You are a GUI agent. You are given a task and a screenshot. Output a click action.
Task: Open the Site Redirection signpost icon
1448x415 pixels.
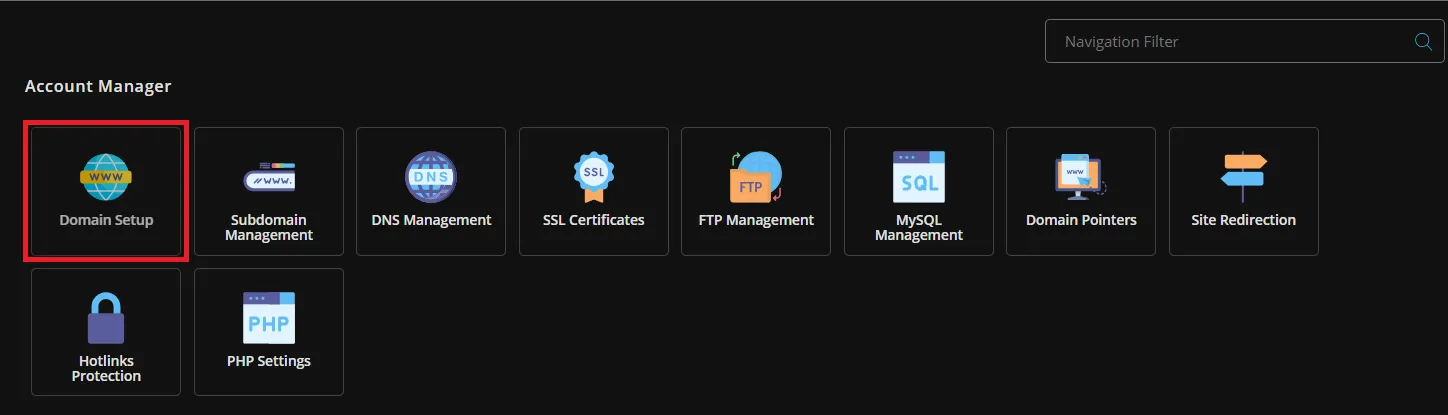click(1244, 178)
